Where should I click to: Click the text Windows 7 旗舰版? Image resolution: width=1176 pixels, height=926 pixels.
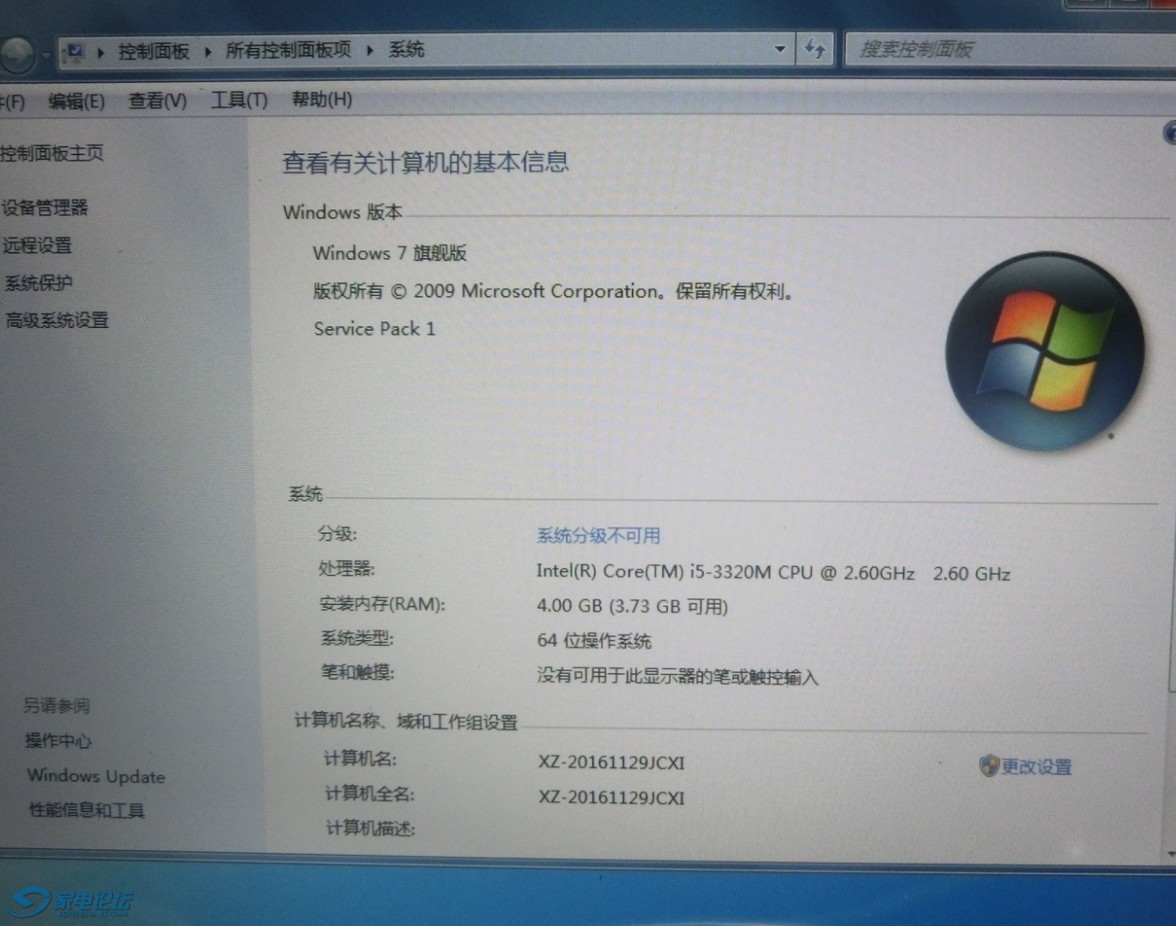click(390, 253)
